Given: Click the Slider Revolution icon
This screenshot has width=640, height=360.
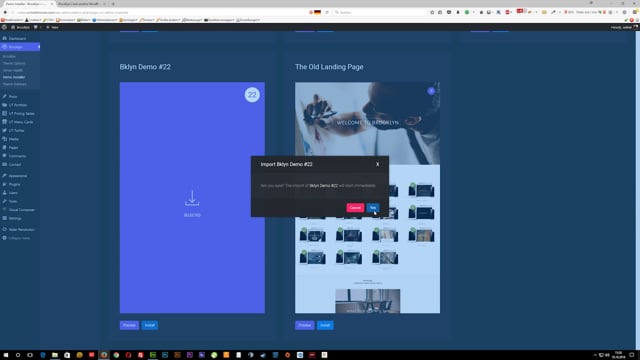Looking at the screenshot, I should pos(4,229).
